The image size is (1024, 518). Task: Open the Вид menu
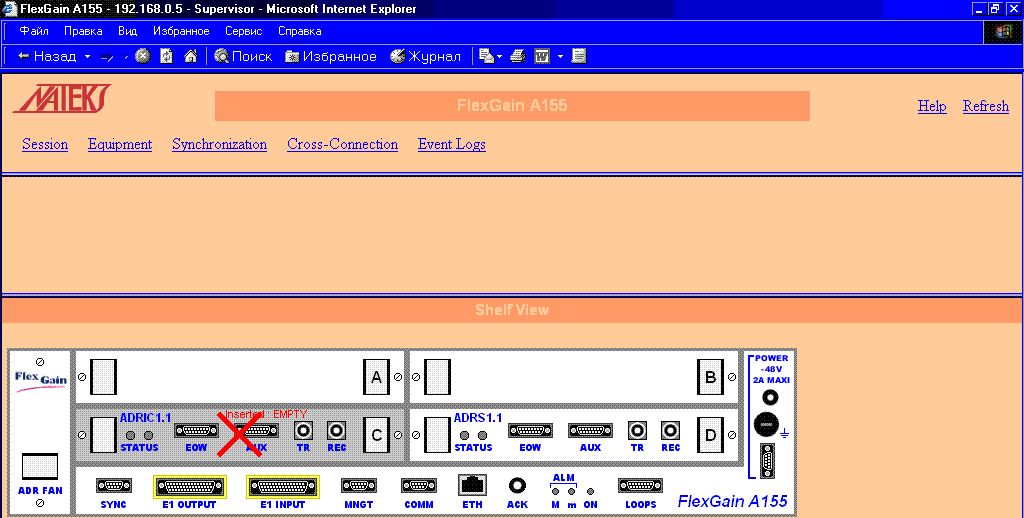click(127, 31)
